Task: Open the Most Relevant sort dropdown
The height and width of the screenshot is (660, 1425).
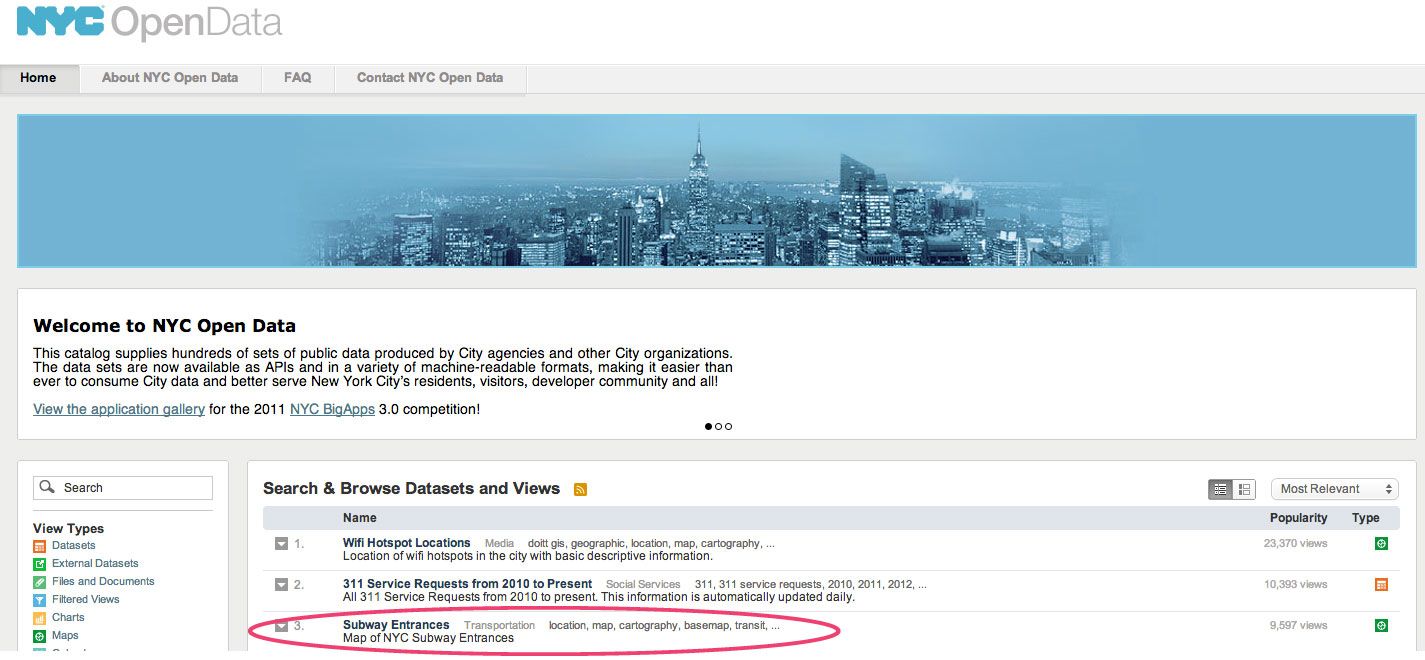Action: [x=1333, y=488]
